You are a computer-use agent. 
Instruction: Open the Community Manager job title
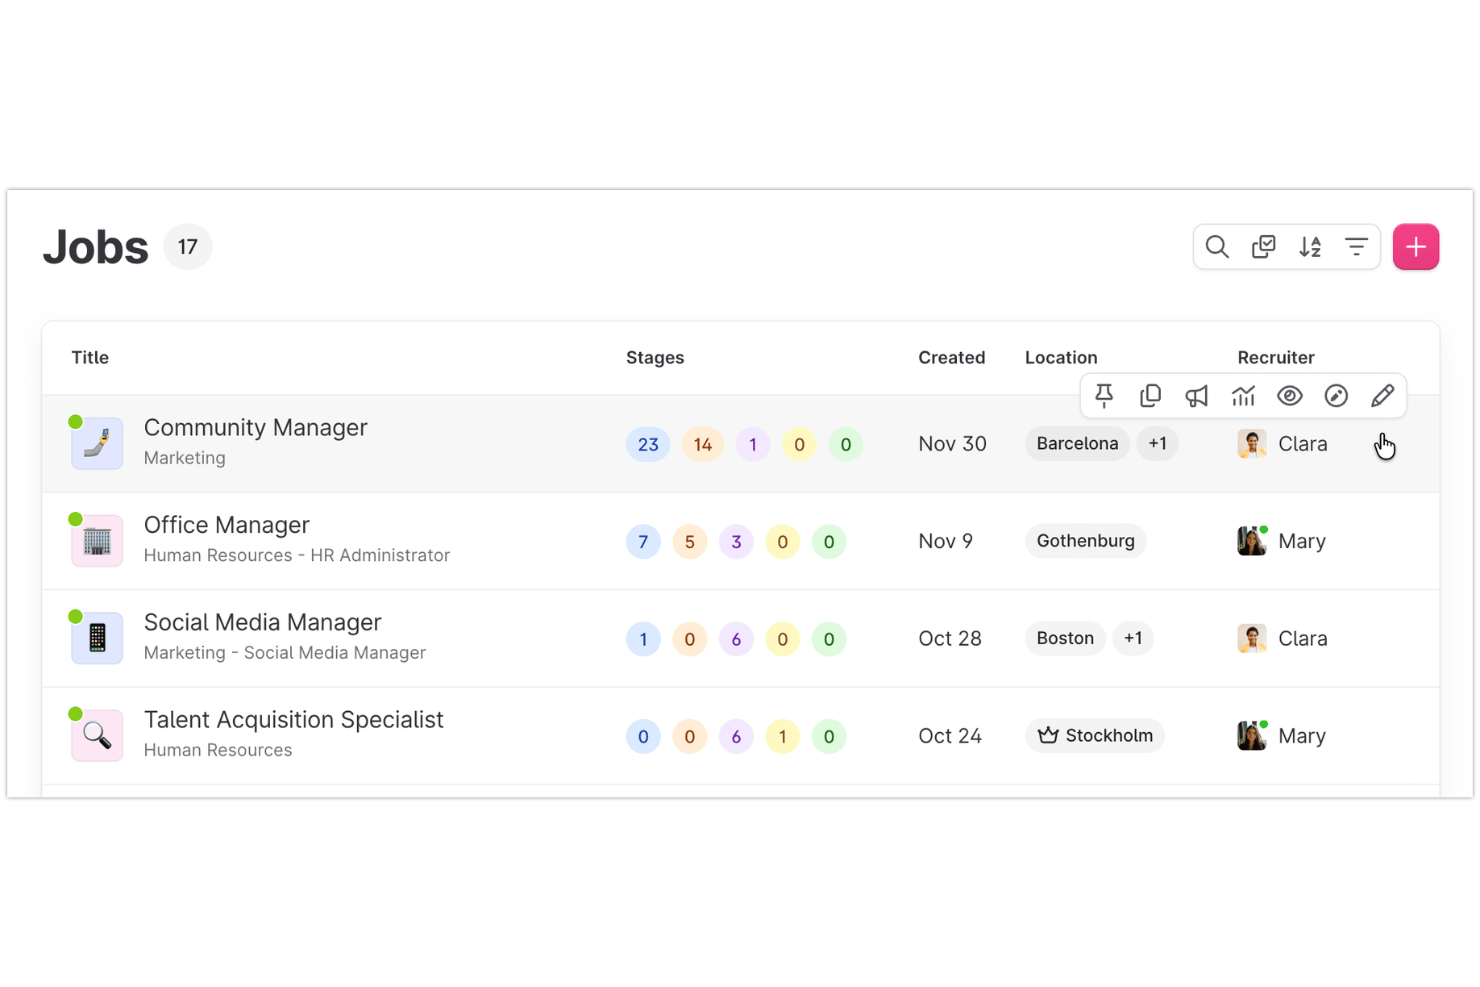pos(256,428)
